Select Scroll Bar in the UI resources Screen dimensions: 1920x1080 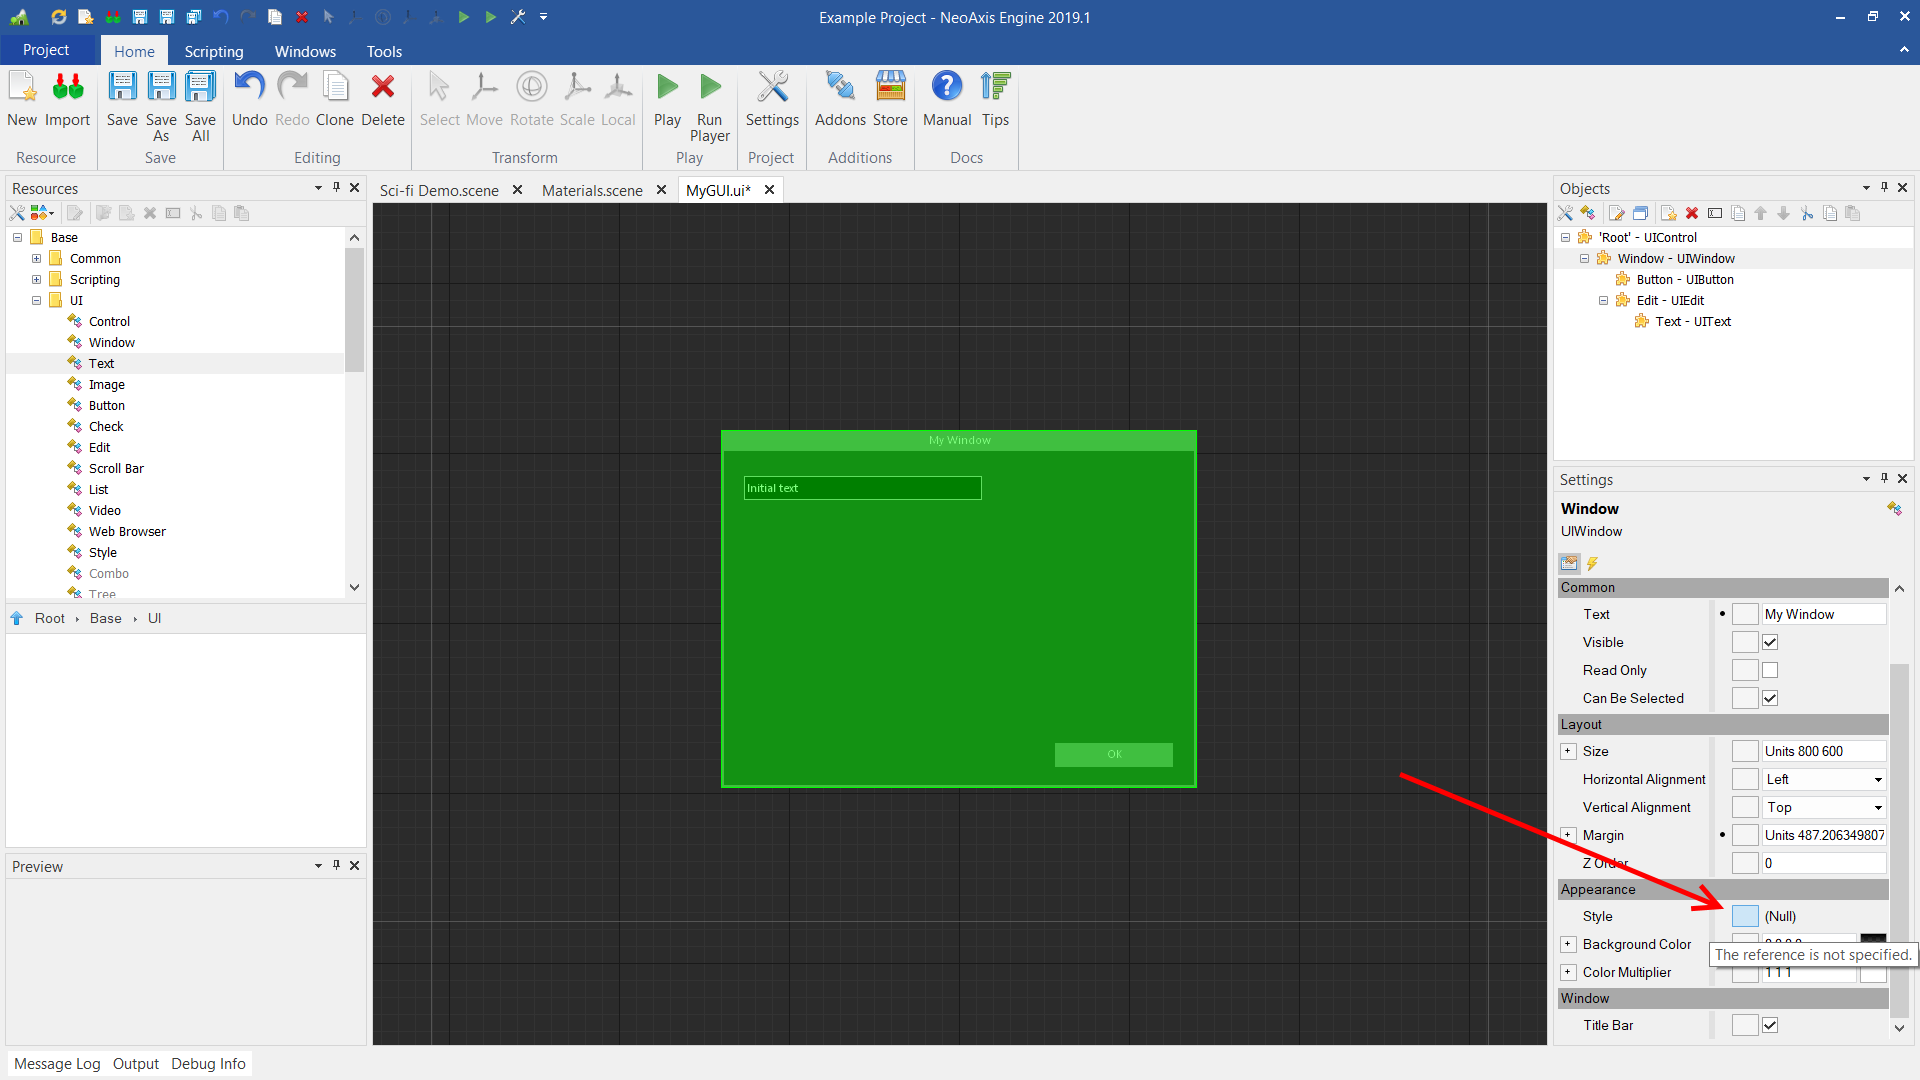coord(116,468)
